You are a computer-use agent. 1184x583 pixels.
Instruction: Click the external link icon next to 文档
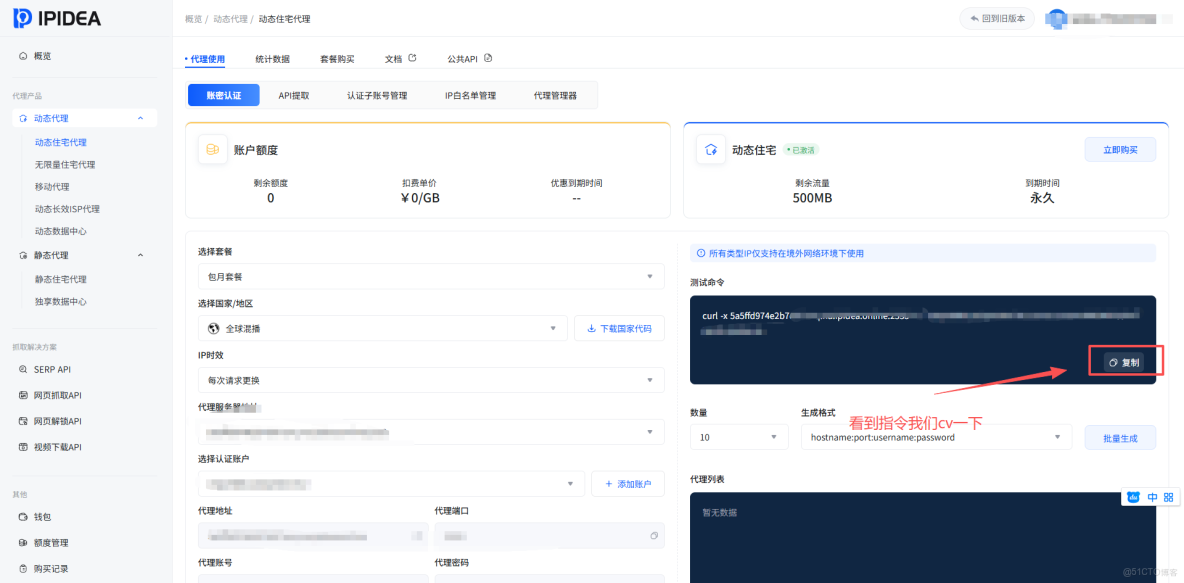pos(411,57)
